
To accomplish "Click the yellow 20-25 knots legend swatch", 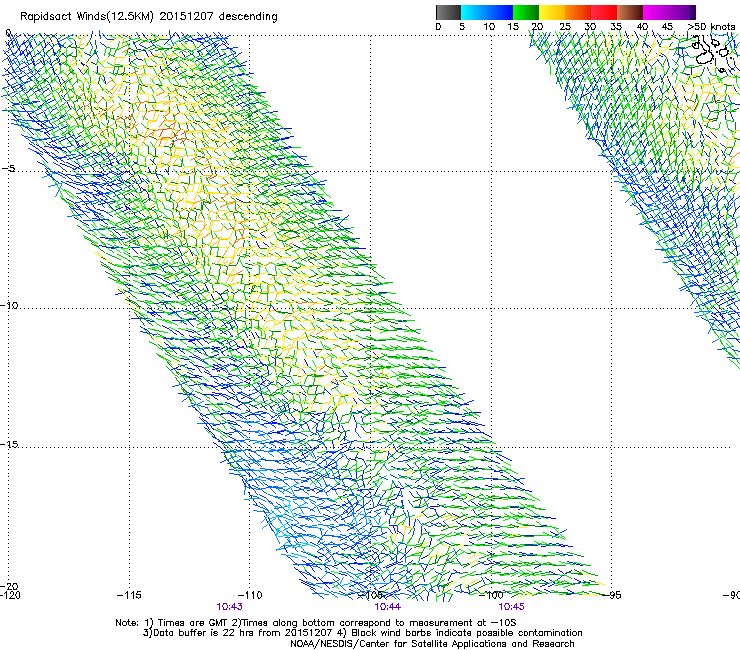I will [552, 12].
